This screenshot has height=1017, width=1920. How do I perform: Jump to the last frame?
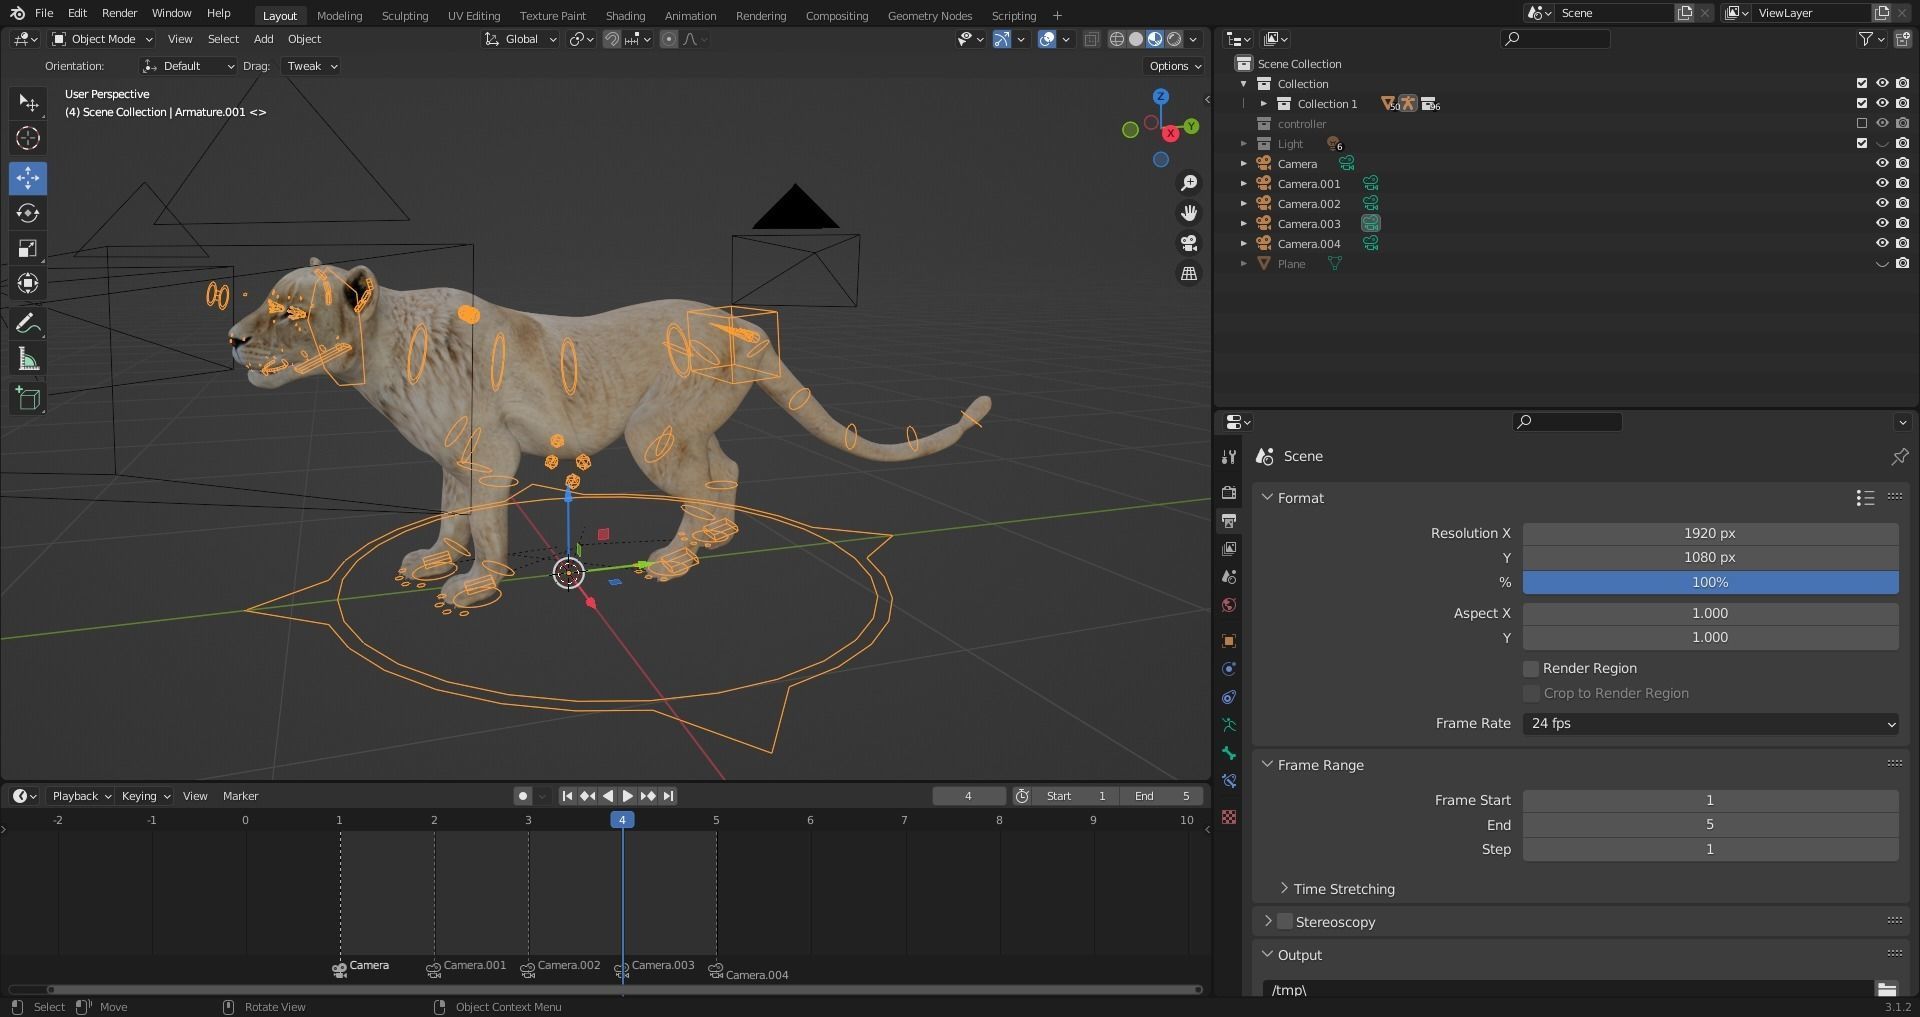click(x=669, y=796)
